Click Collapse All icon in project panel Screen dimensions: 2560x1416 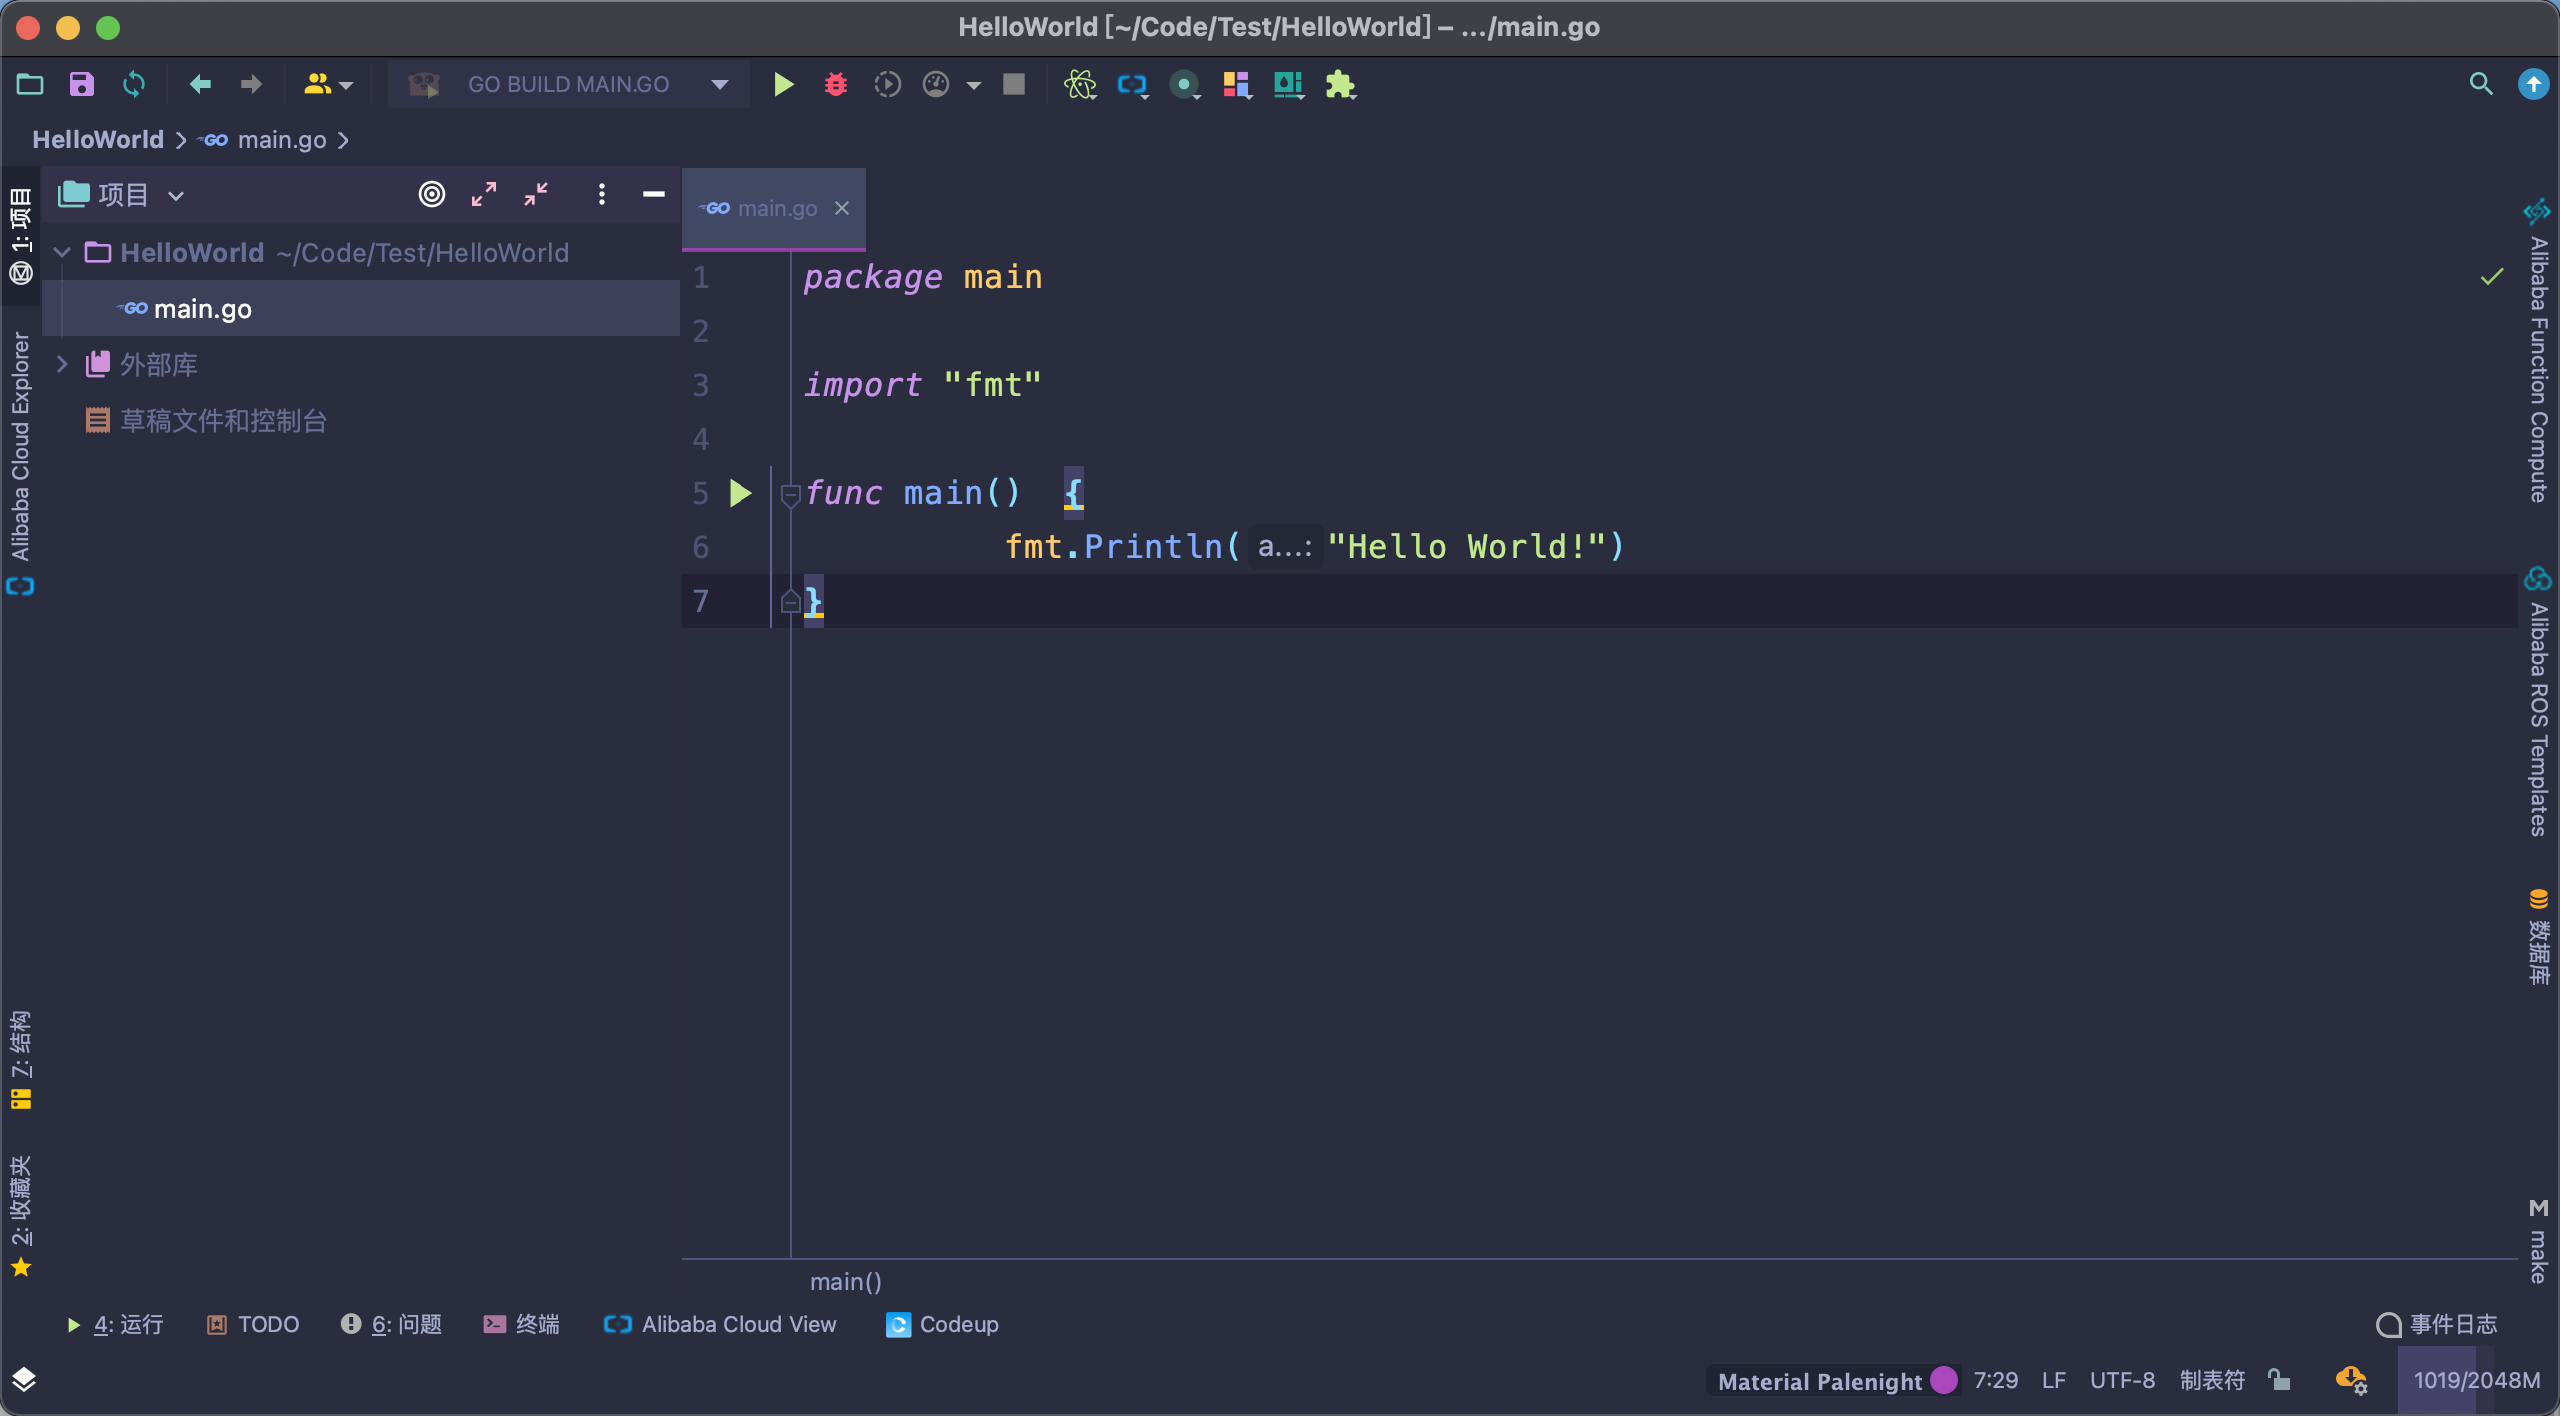(x=536, y=194)
